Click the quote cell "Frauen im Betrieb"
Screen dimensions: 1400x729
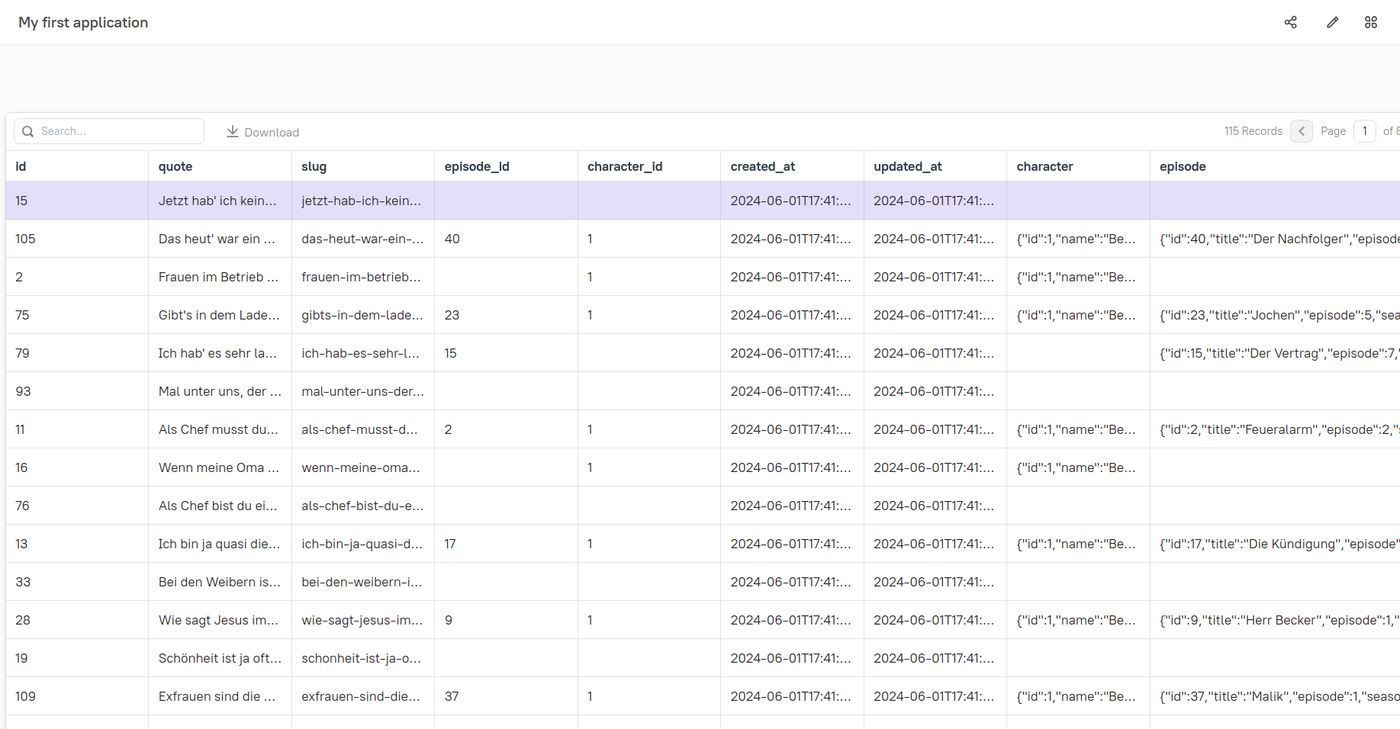(x=218, y=277)
